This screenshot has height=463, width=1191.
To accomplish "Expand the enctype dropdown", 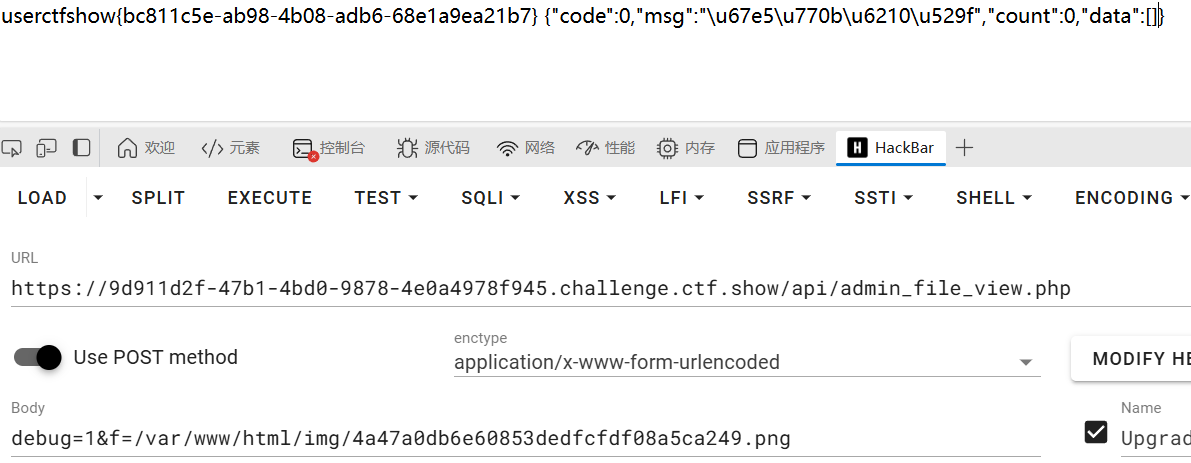I will click(1024, 362).
